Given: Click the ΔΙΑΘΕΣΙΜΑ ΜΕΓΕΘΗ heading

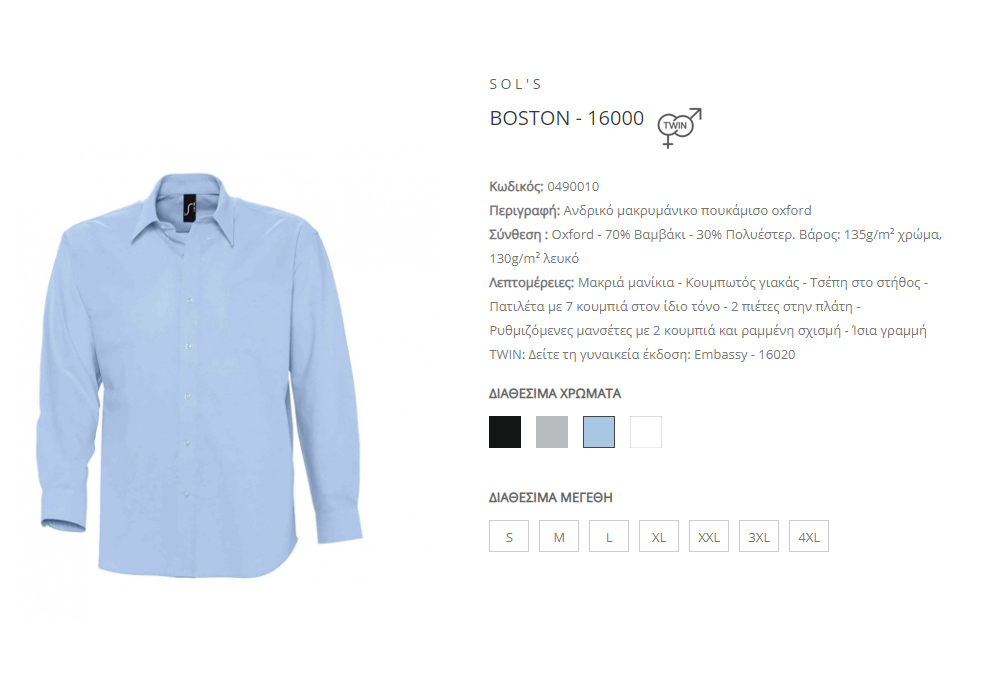Looking at the screenshot, I should pyautogui.click(x=550, y=498).
